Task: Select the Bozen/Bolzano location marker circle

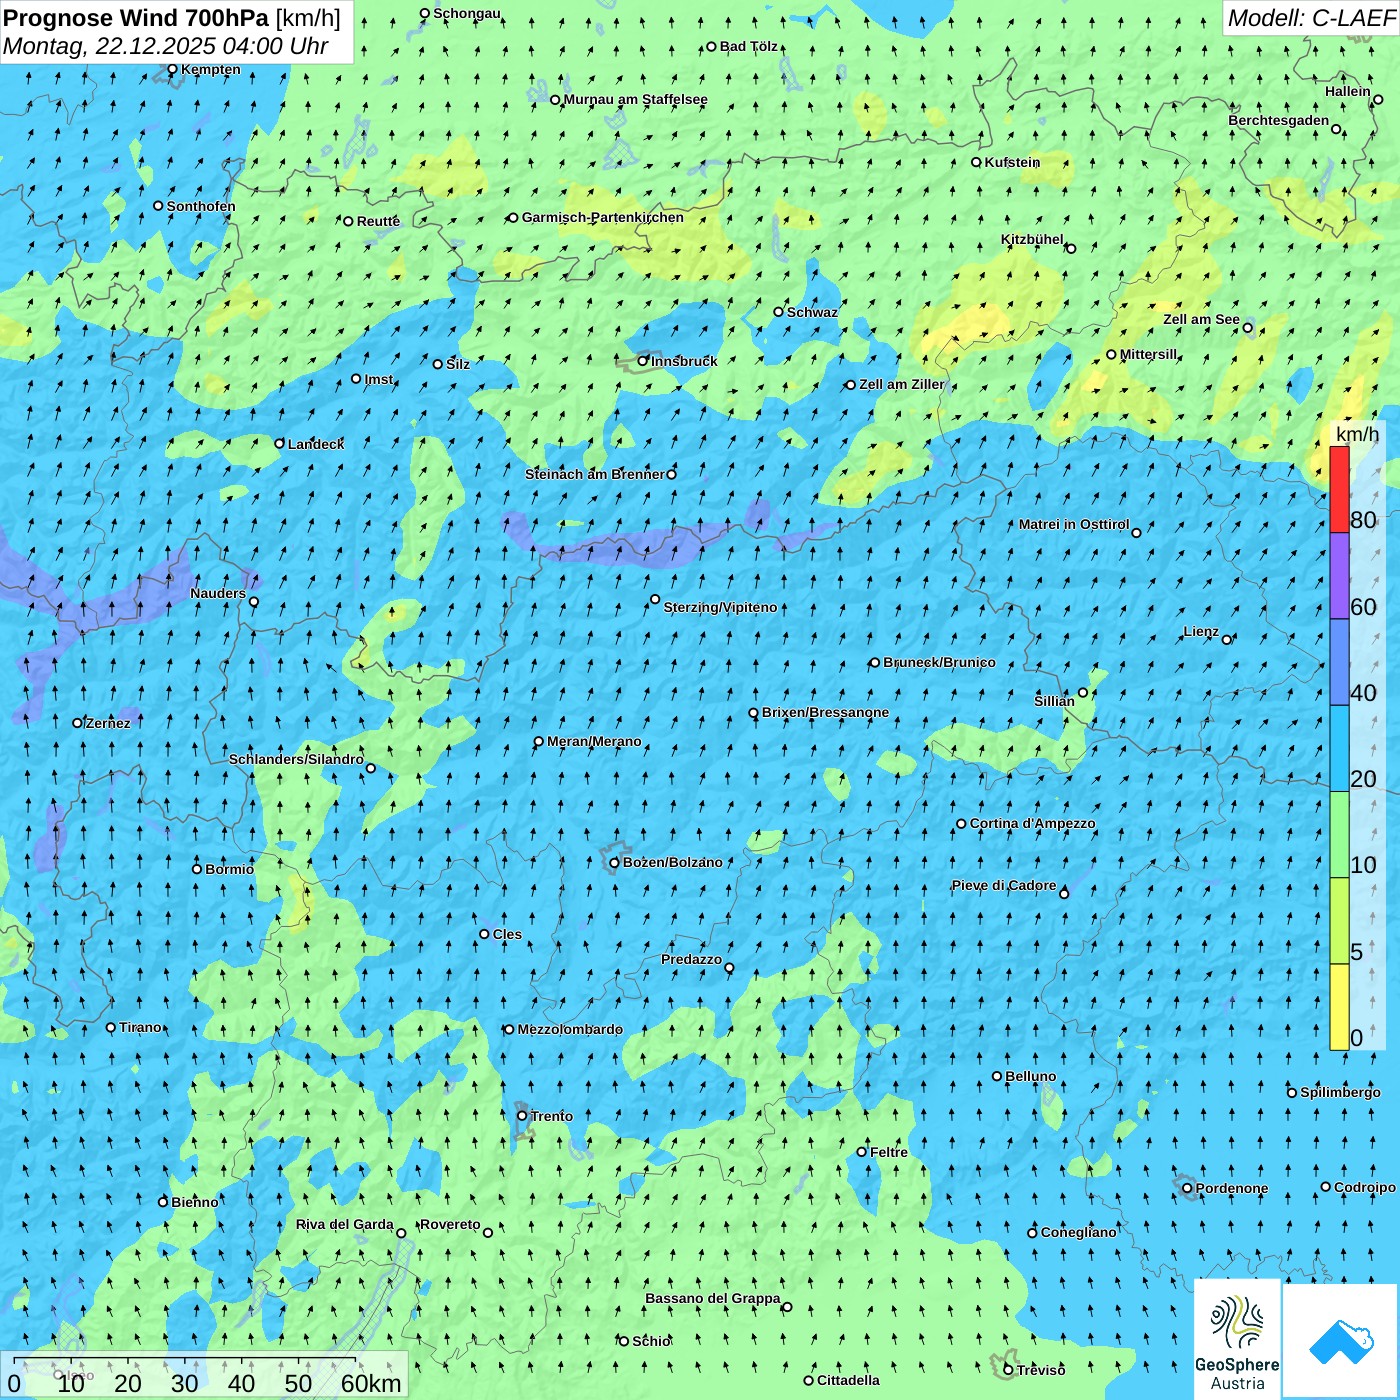Action: pos(614,863)
